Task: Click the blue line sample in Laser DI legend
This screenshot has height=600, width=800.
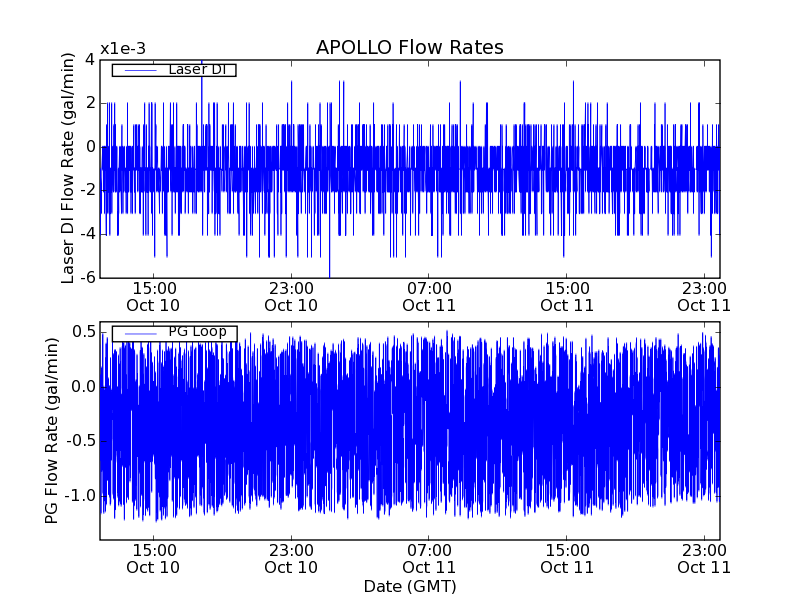Action: point(138,70)
